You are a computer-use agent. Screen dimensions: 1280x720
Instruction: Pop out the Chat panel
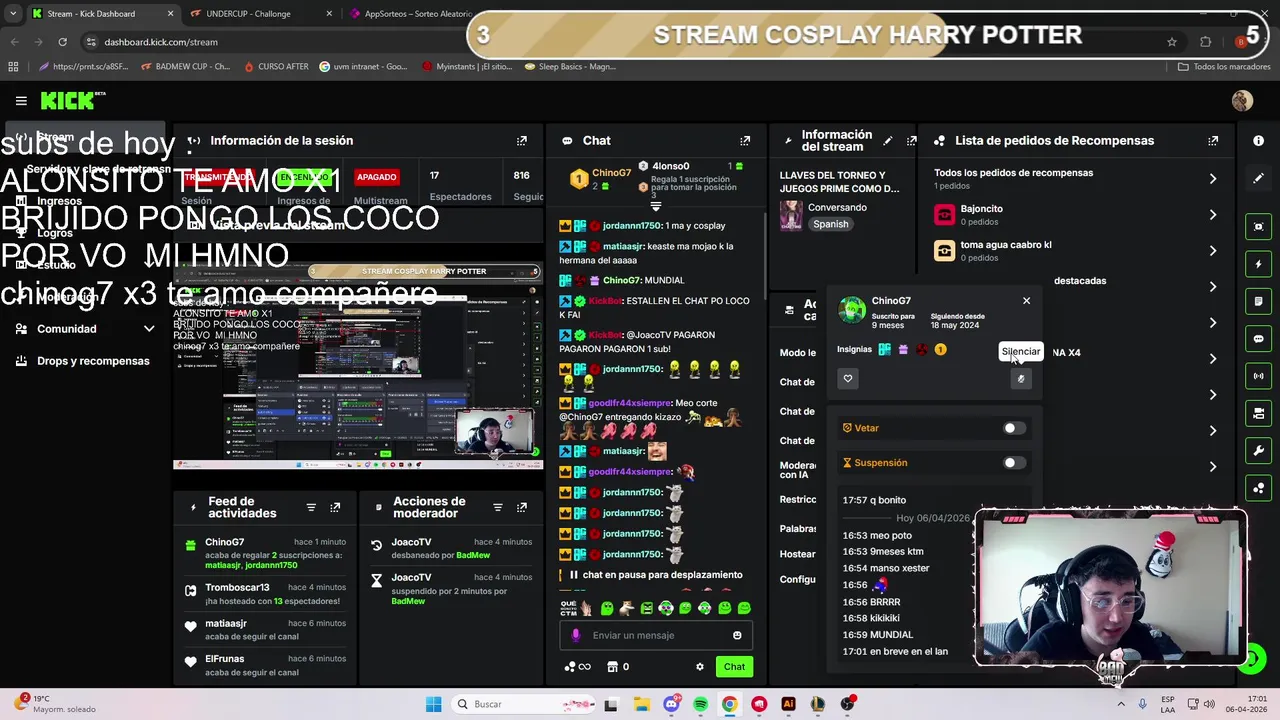[x=745, y=141]
